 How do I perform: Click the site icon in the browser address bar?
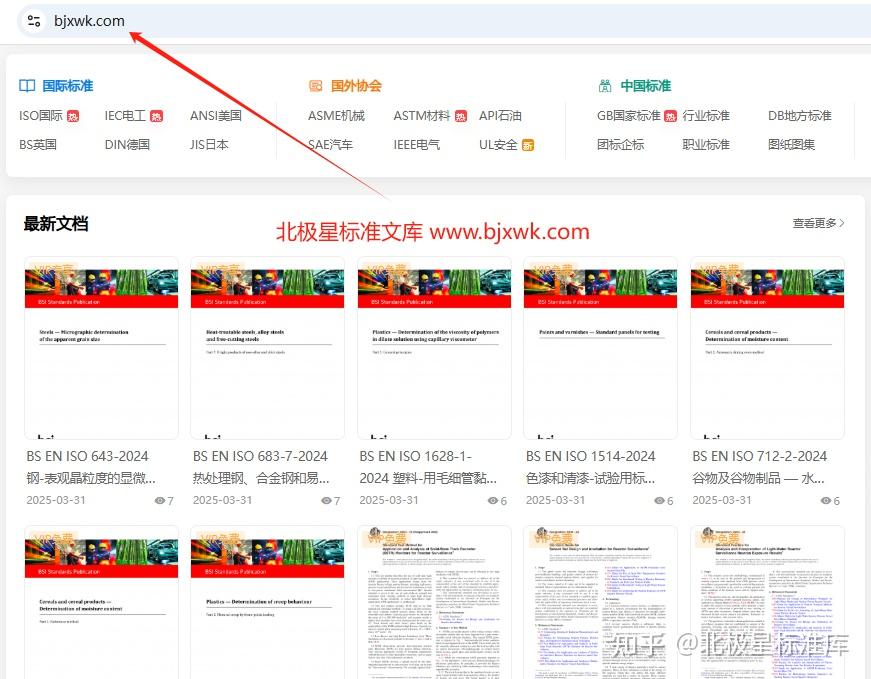(x=35, y=20)
